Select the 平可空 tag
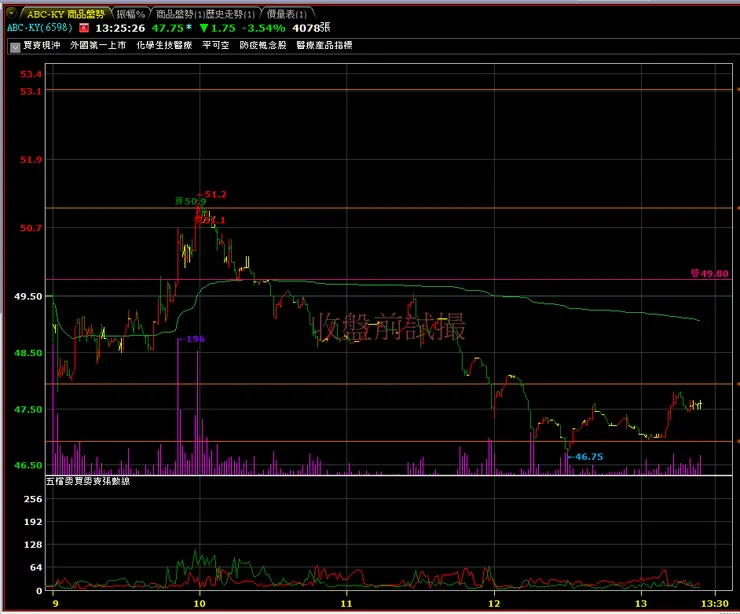Screen dimensions: 740x614 [x=216, y=45]
